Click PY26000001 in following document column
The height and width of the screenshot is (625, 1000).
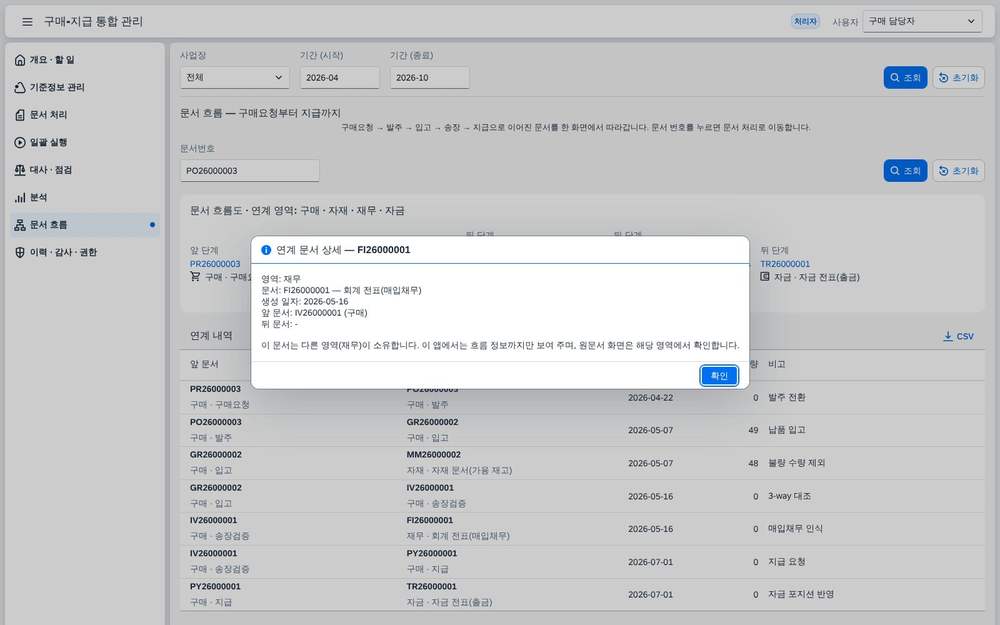coord(432,554)
